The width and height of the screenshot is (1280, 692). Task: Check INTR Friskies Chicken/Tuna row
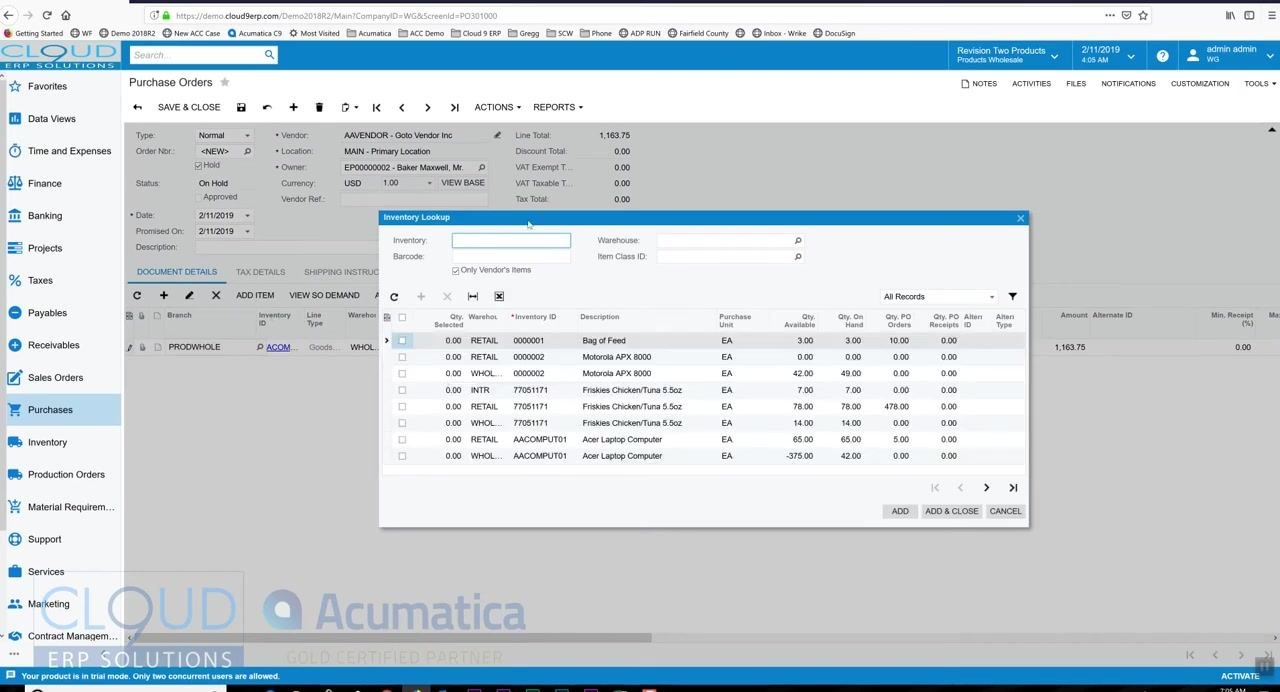pos(402,390)
